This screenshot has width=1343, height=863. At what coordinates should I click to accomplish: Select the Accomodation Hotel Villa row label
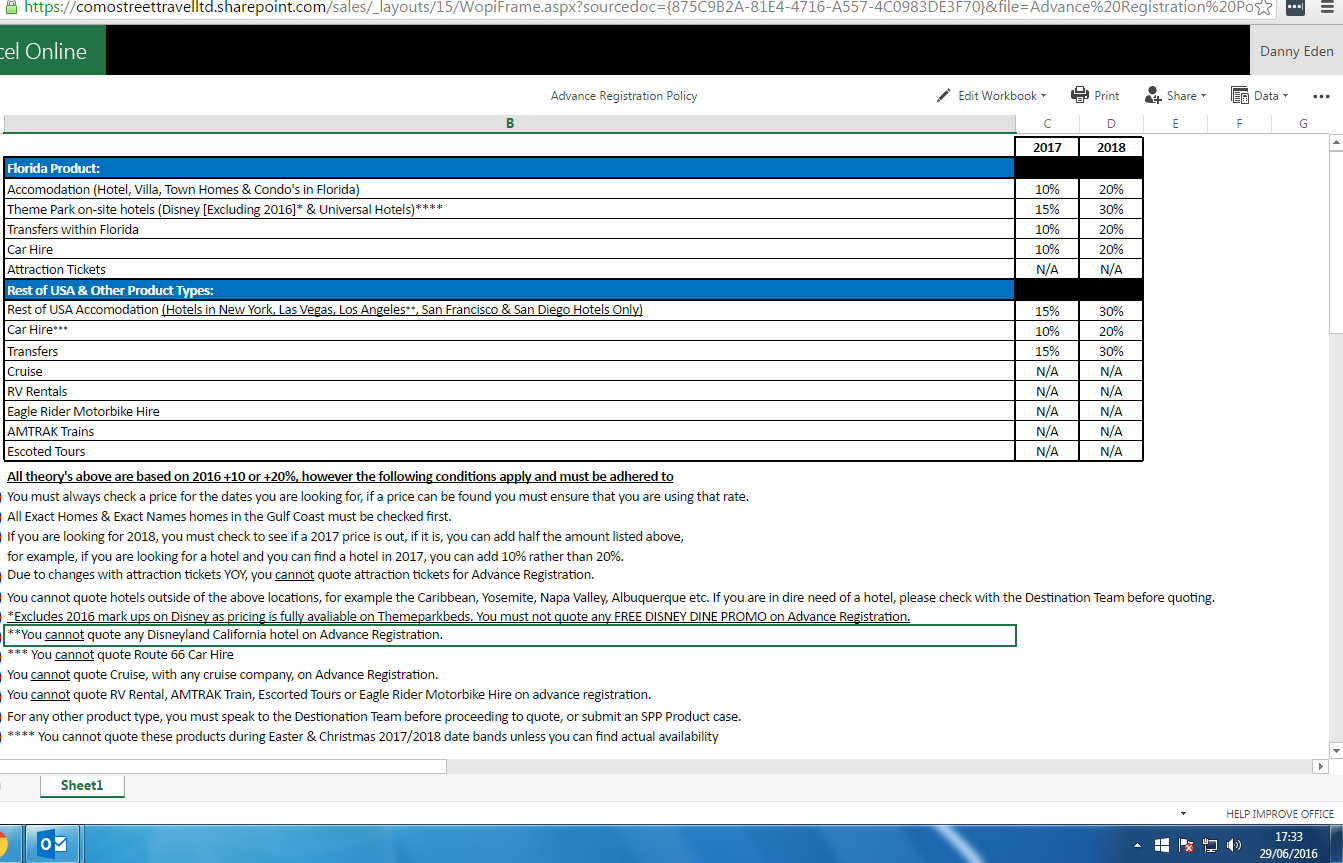coord(510,189)
